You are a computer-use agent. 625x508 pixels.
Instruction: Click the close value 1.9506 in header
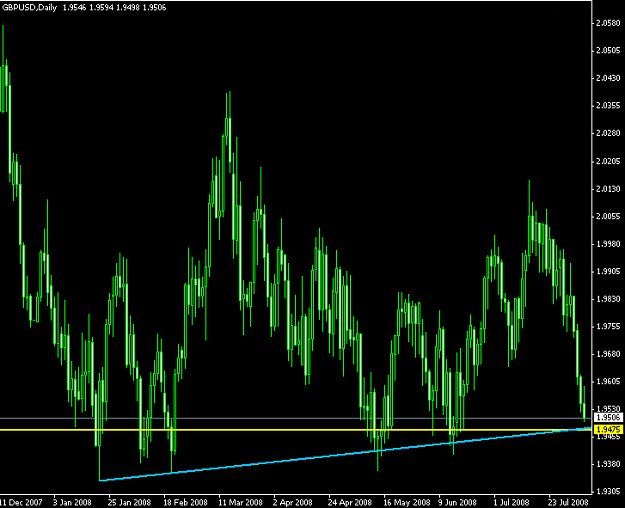[x=154, y=8]
